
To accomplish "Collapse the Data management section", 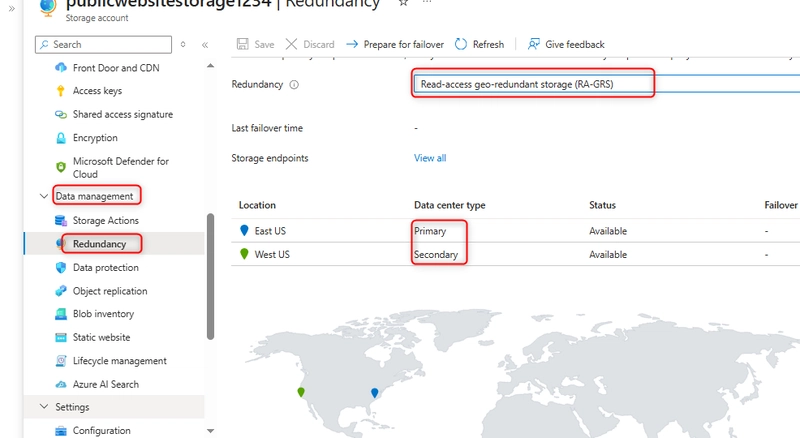I will (x=44, y=196).
